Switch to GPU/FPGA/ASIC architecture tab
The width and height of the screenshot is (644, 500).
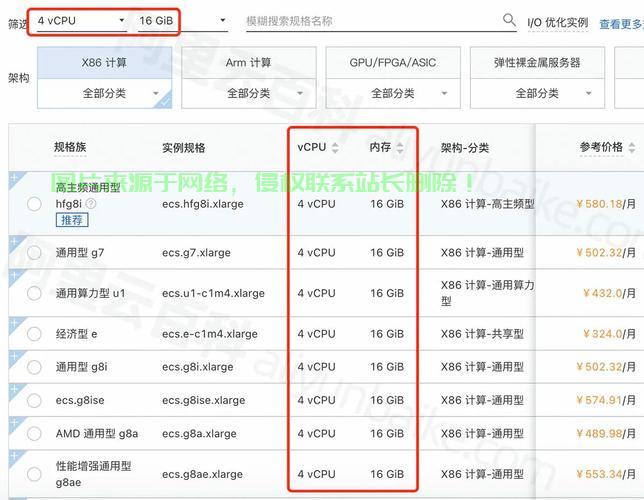click(x=393, y=63)
